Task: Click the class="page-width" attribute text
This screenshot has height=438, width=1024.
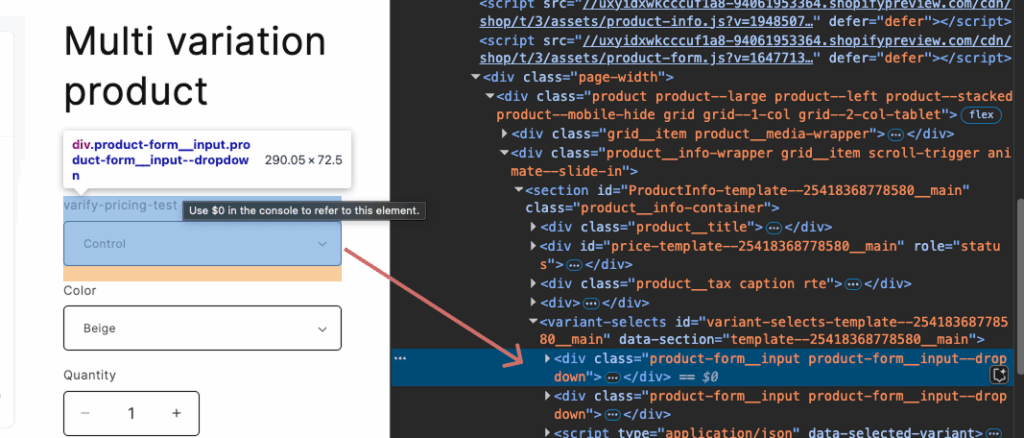Action: [594, 78]
